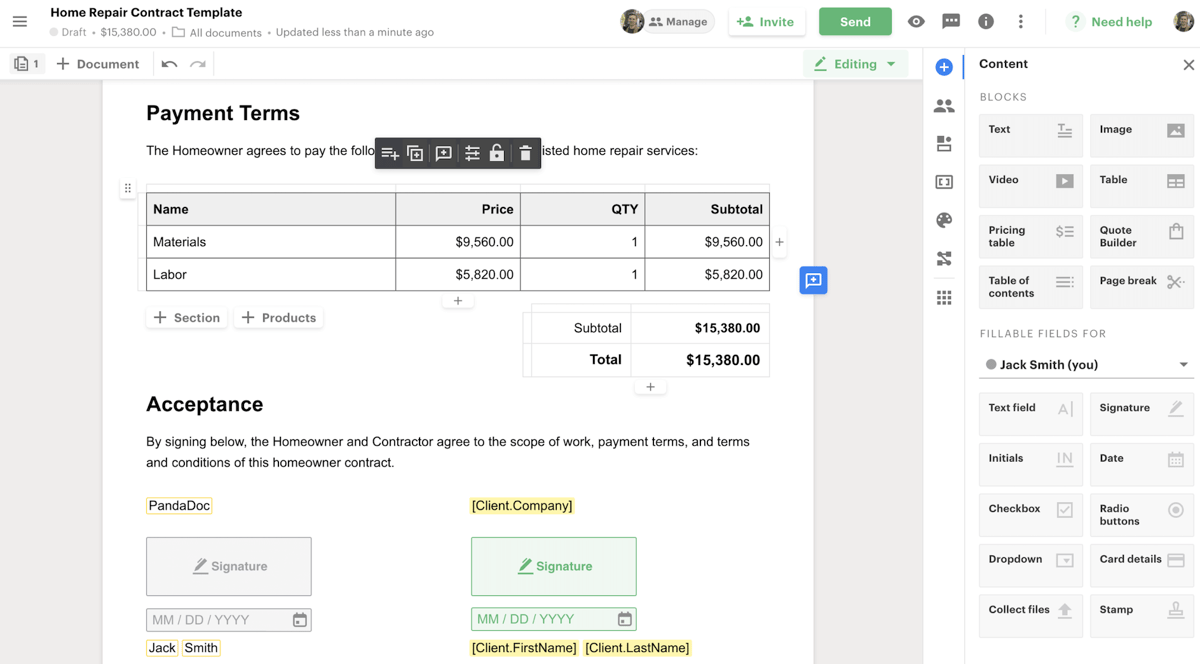Open the page count panel icon

coord(27,64)
